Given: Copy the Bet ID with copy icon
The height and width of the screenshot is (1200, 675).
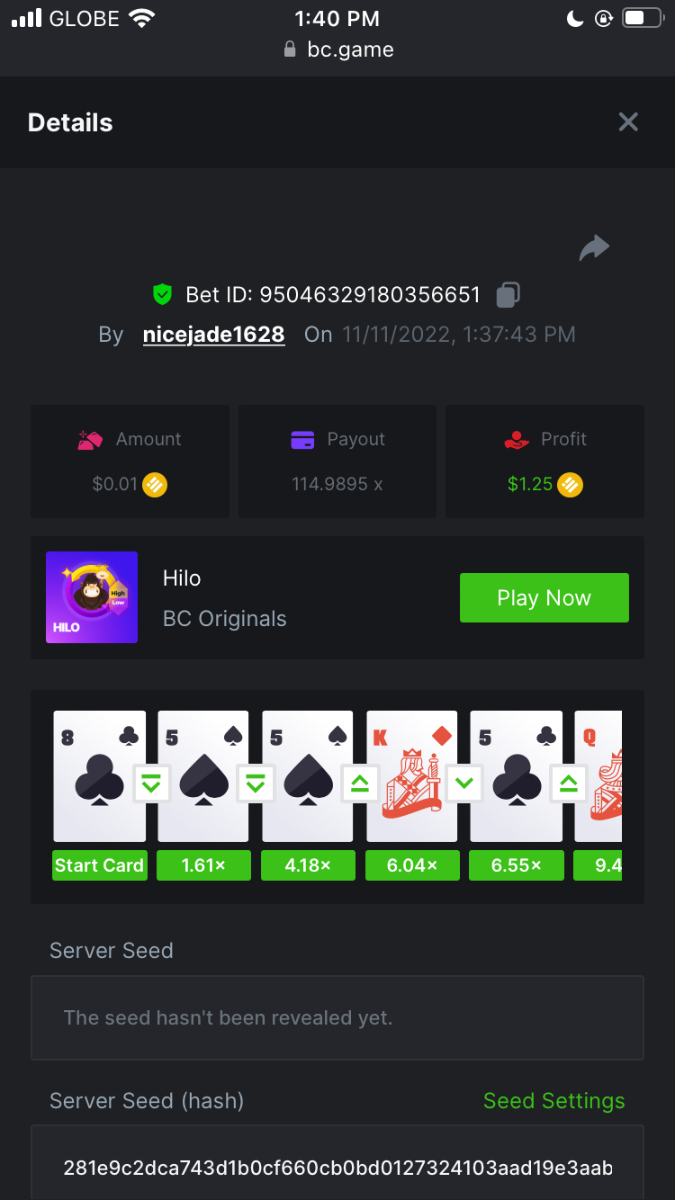Looking at the screenshot, I should coord(508,295).
